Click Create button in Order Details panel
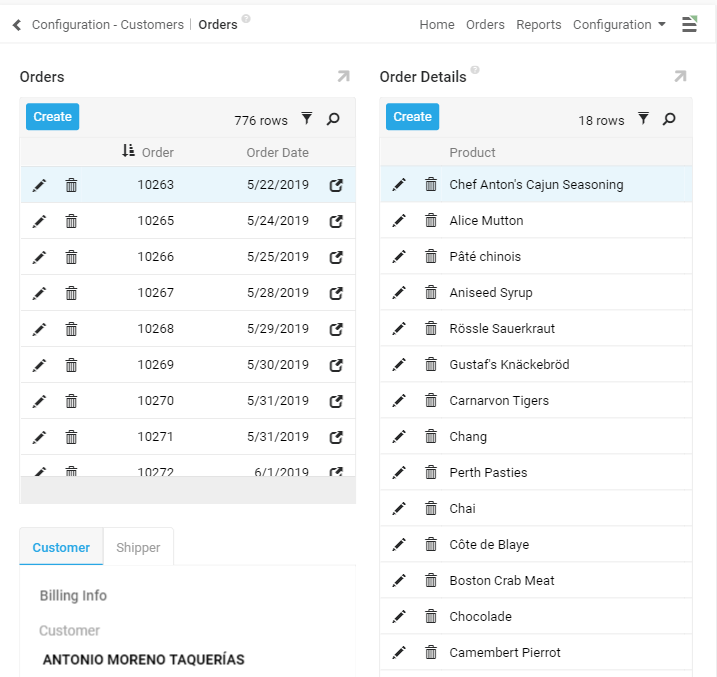The height and width of the screenshot is (677, 717). 412,117
